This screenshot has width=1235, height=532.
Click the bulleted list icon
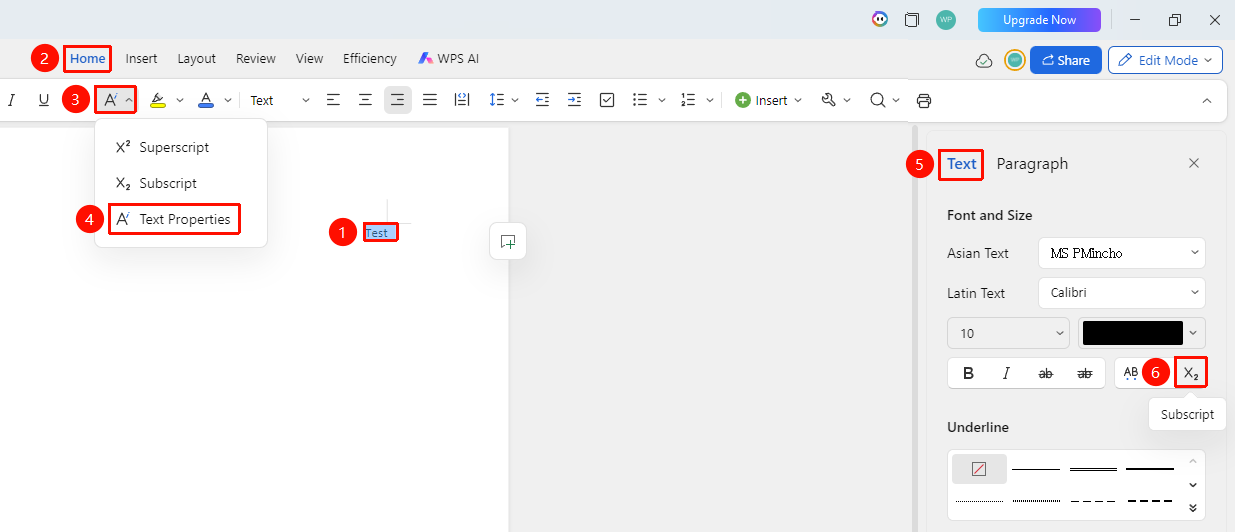(x=641, y=100)
